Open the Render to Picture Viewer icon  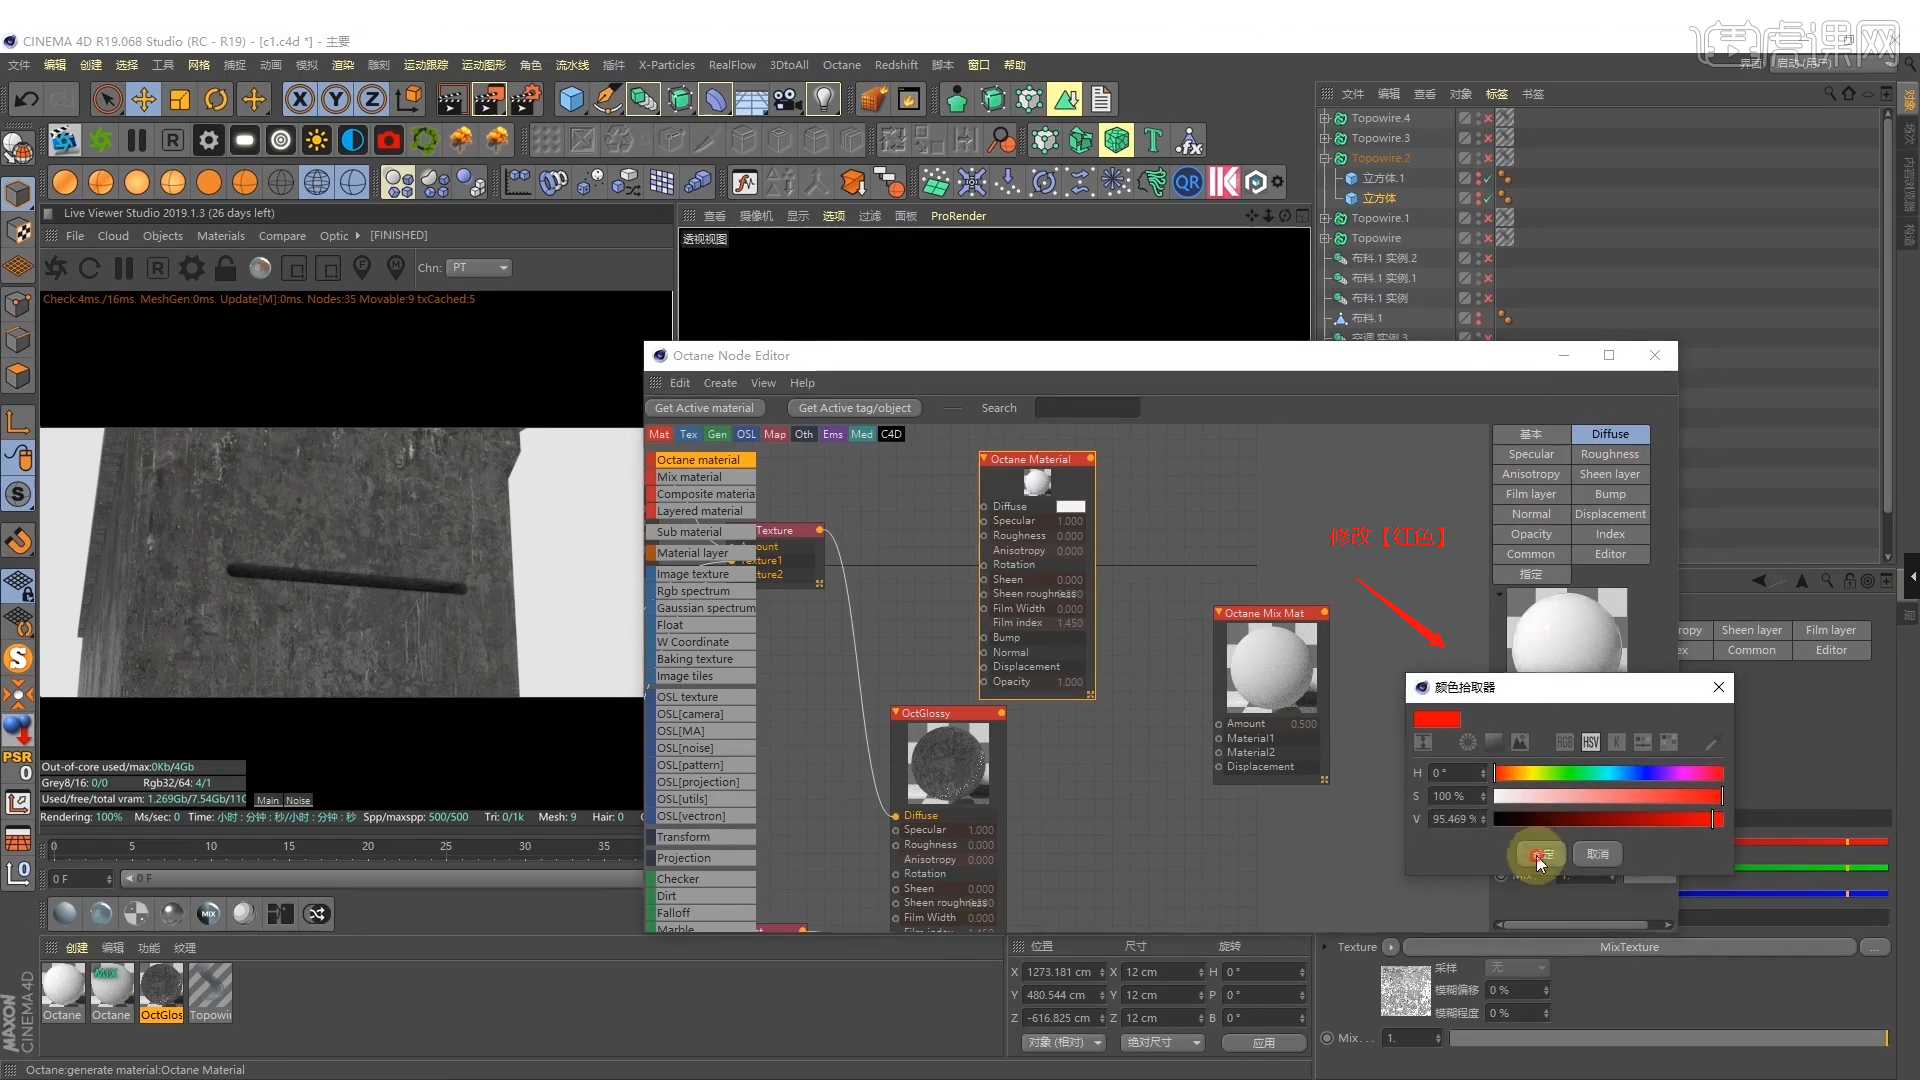(489, 99)
